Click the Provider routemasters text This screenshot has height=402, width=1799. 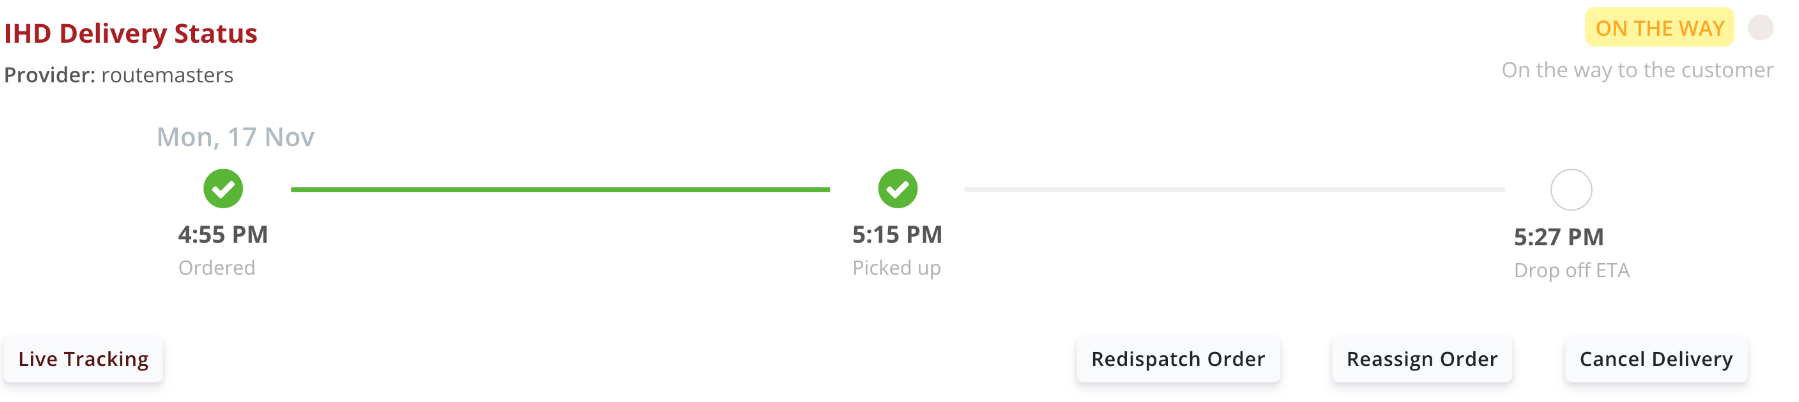coord(119,75)
